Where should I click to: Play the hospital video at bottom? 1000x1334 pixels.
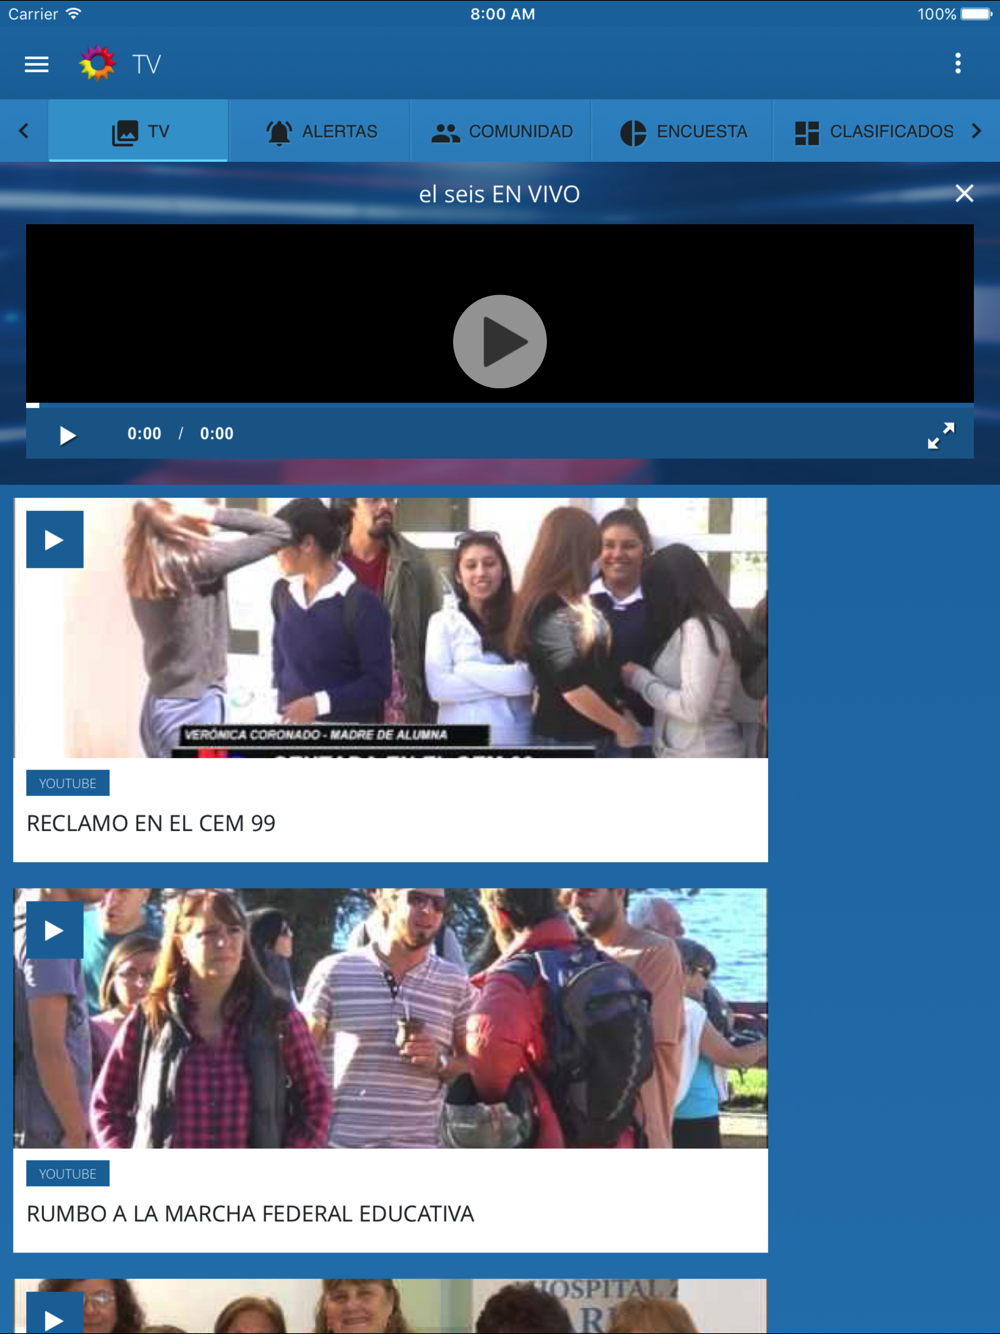pyautogui.click(x=55, y=1314)
